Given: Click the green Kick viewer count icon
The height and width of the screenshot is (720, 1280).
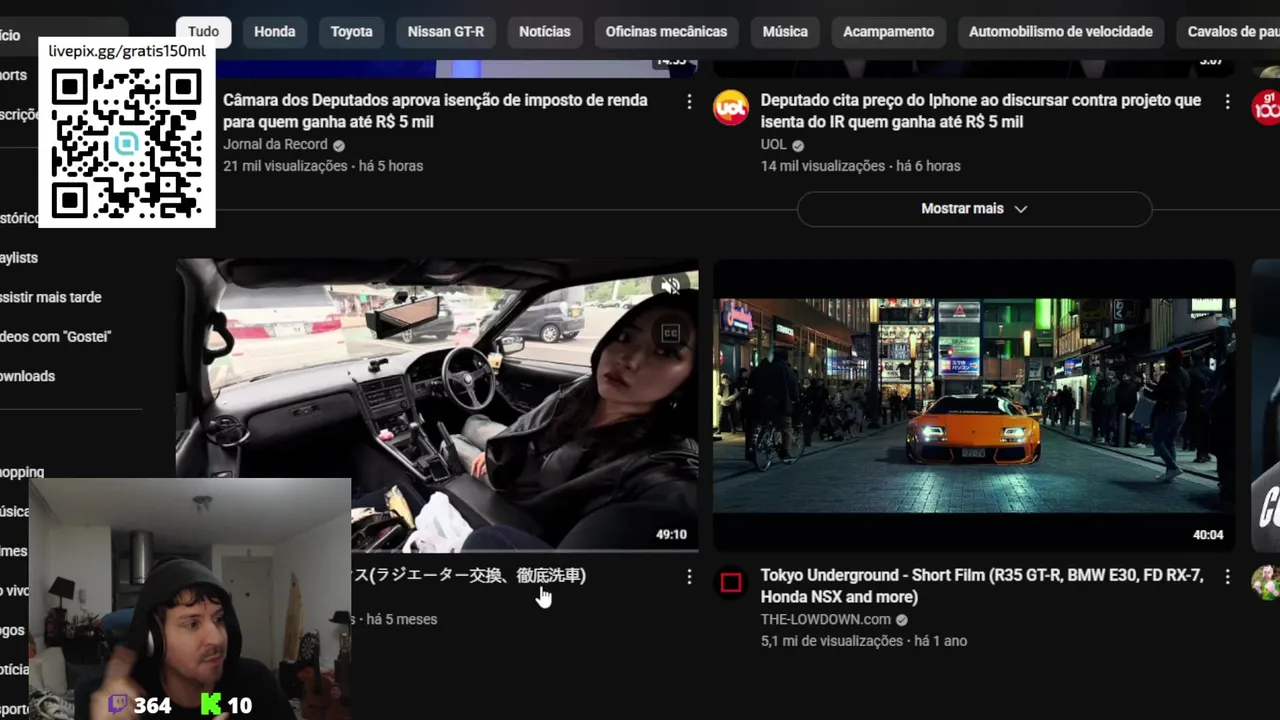Looking at the screenshot, I should point(211,704).
